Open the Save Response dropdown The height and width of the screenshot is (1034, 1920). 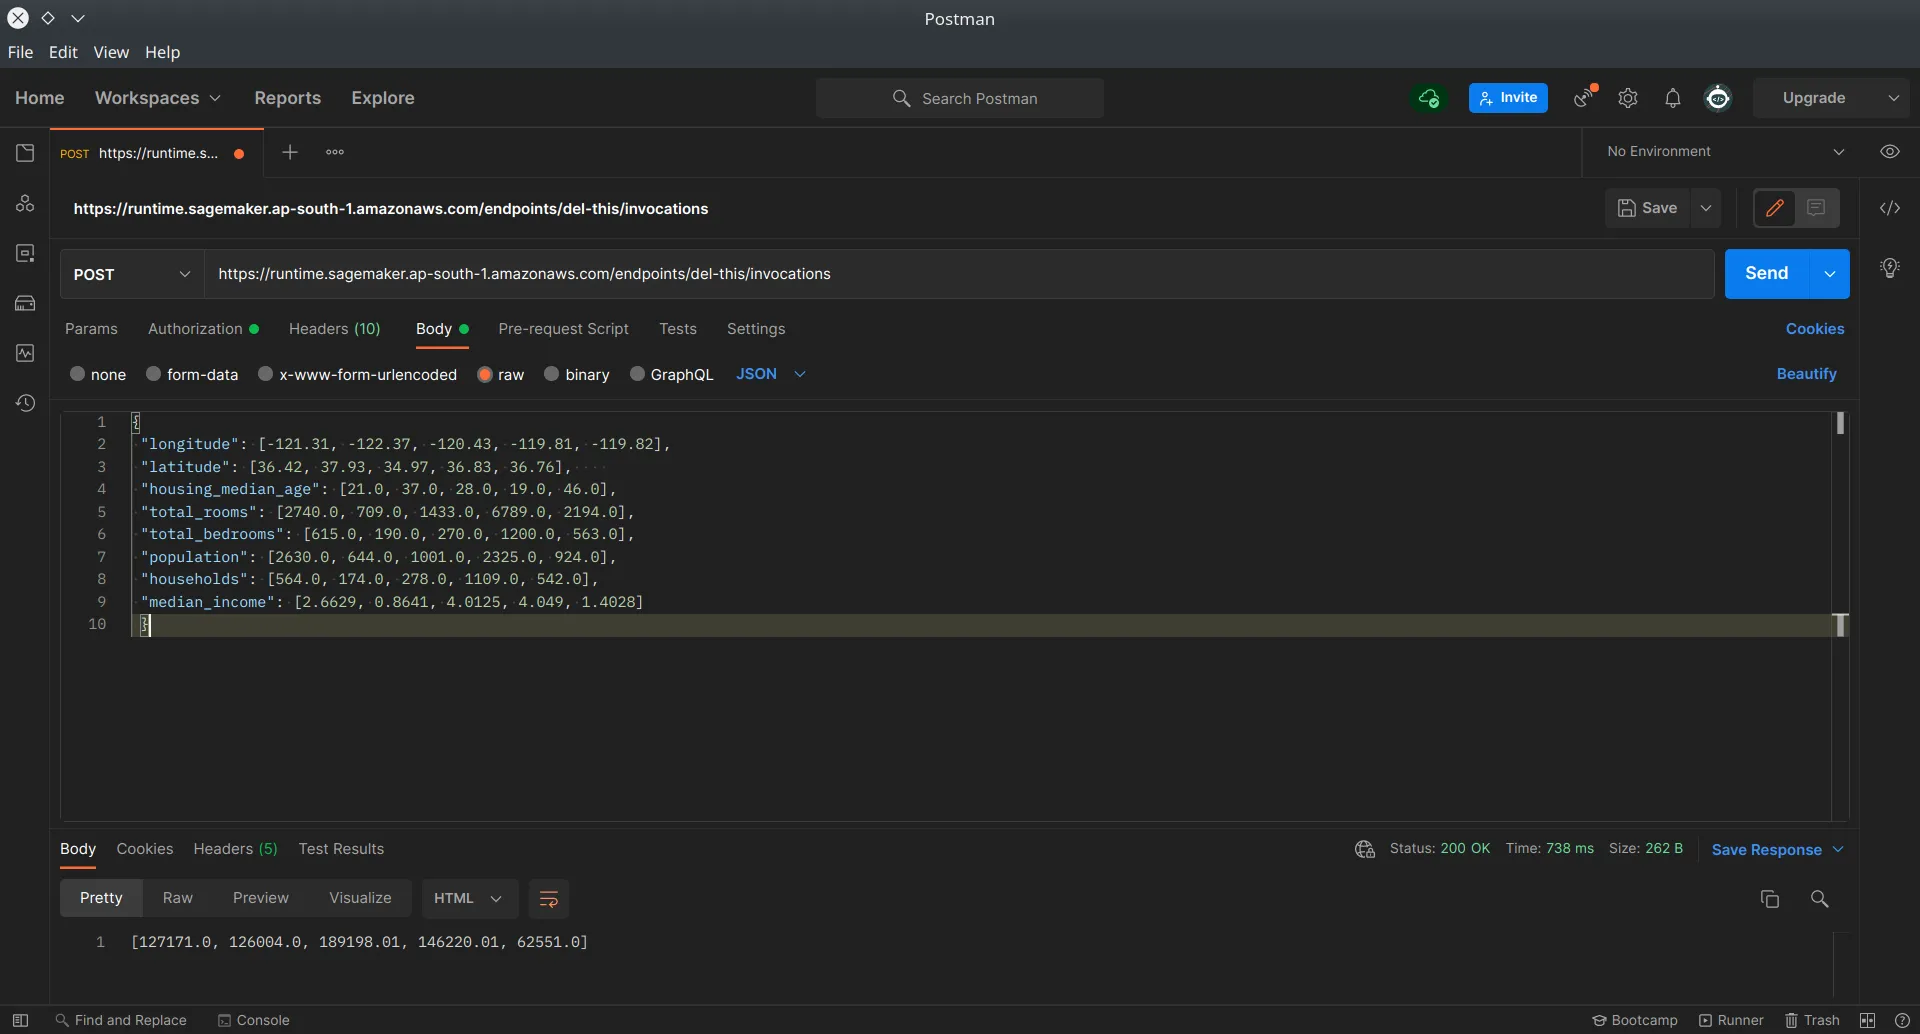(x=1778, y=850)
